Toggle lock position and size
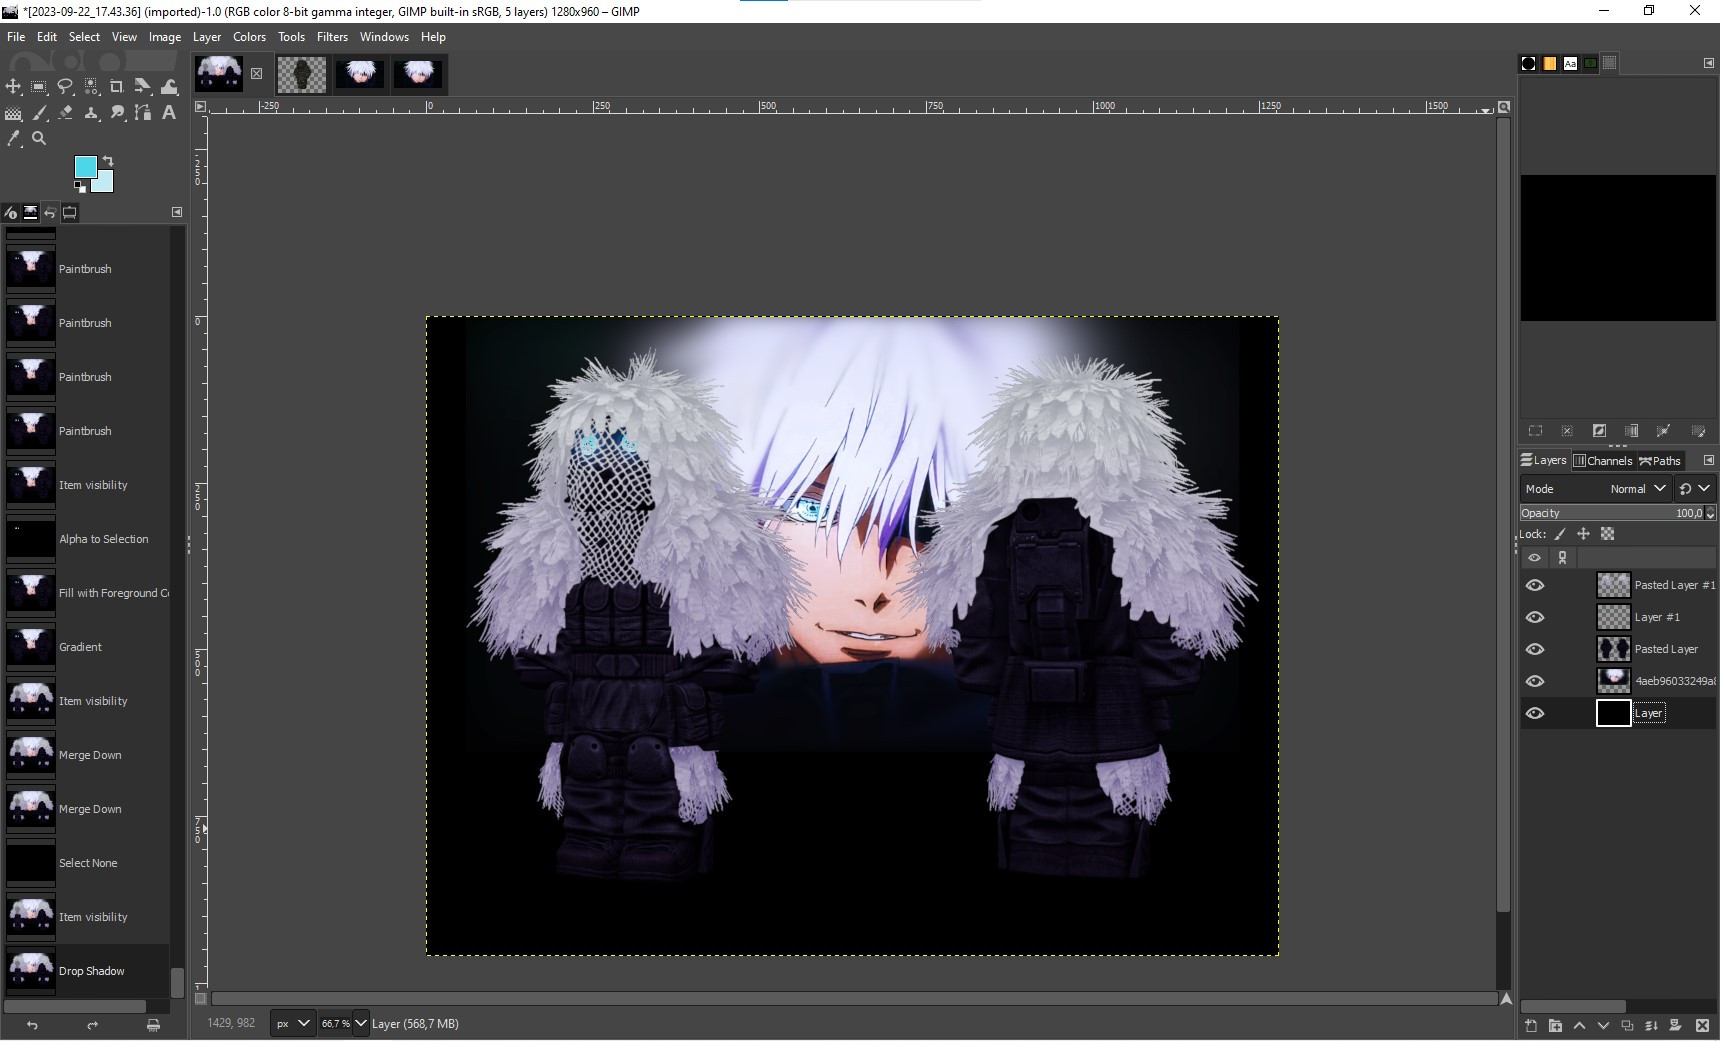 (x=1583, y=534)
